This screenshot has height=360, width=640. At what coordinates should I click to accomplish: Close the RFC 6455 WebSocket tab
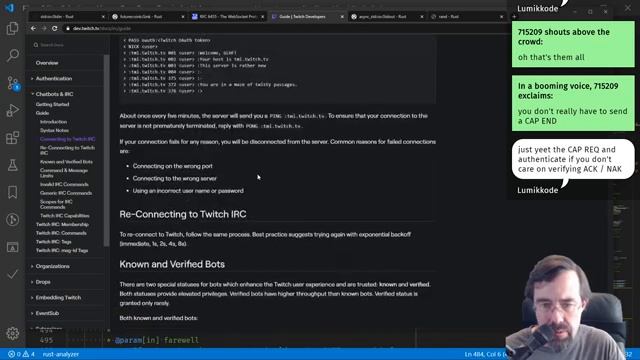(262, 17)
